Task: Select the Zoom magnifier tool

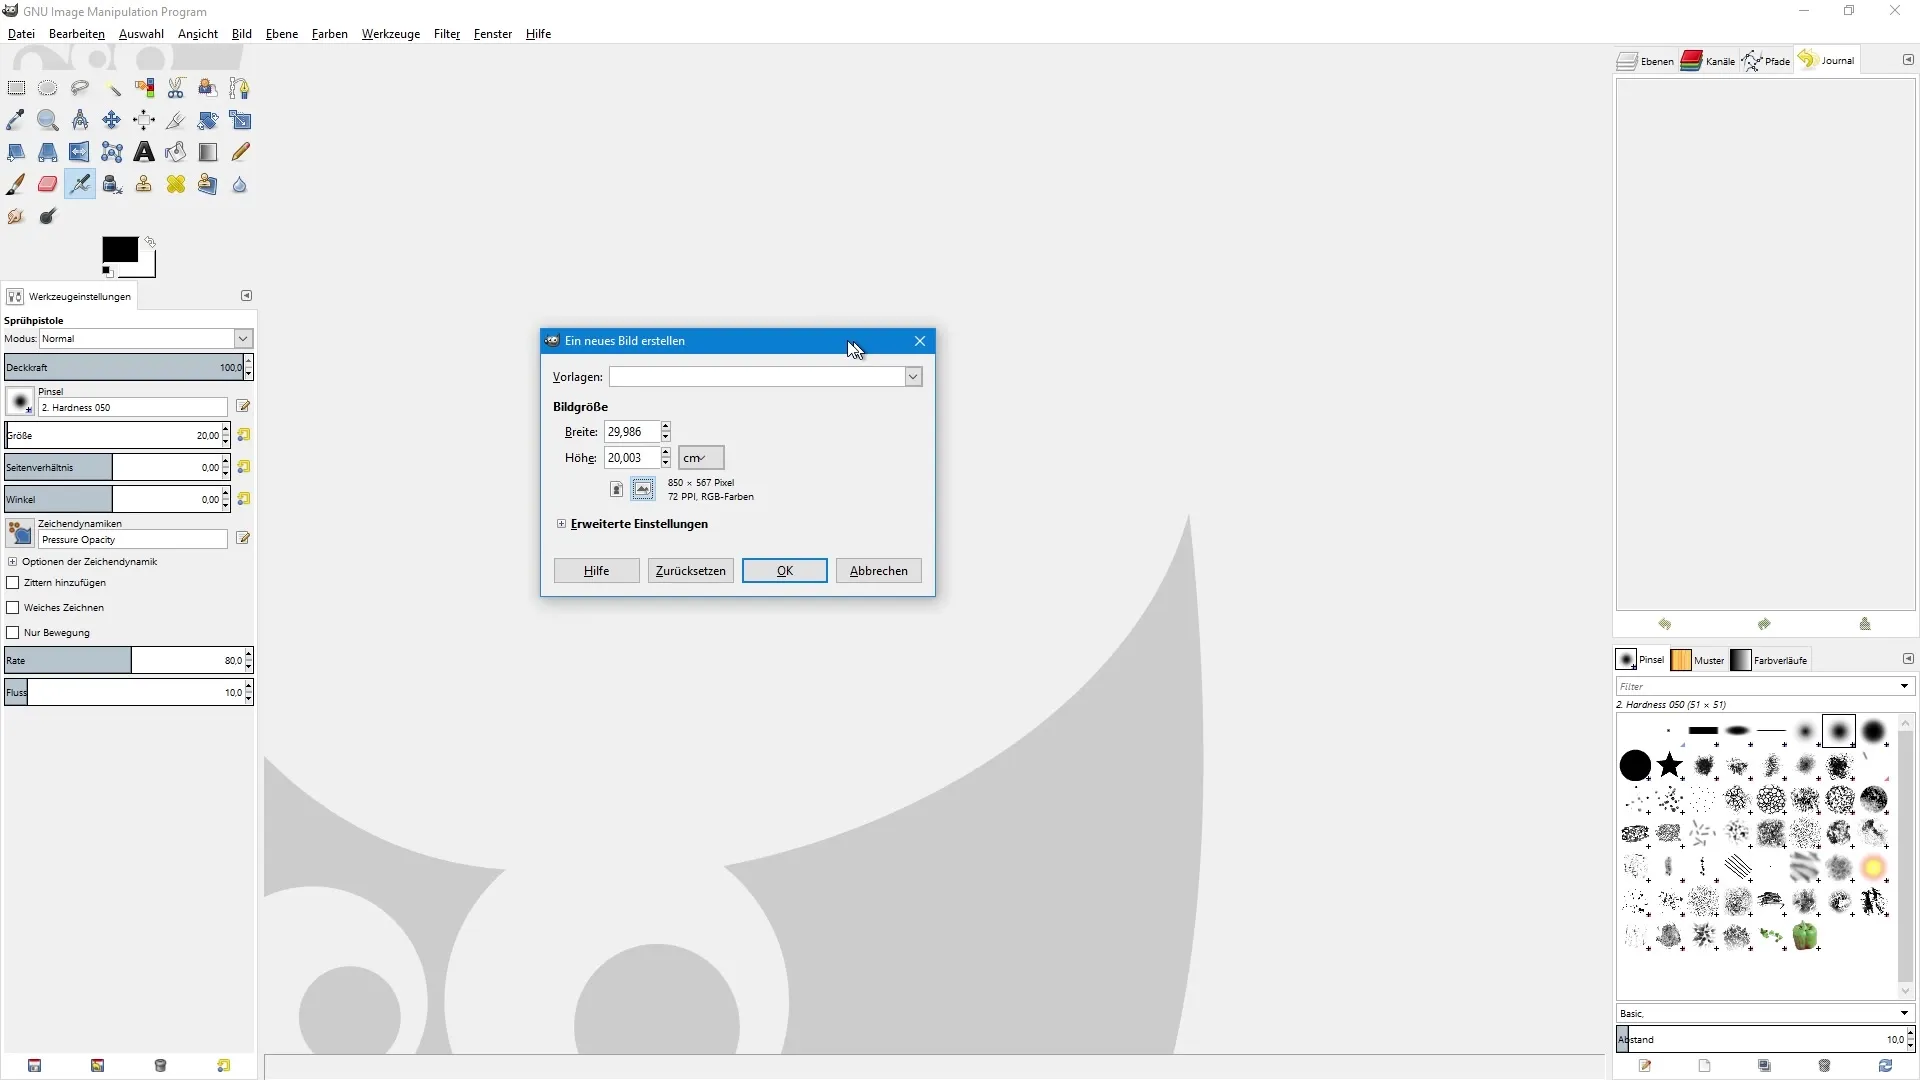Action: 48,120
